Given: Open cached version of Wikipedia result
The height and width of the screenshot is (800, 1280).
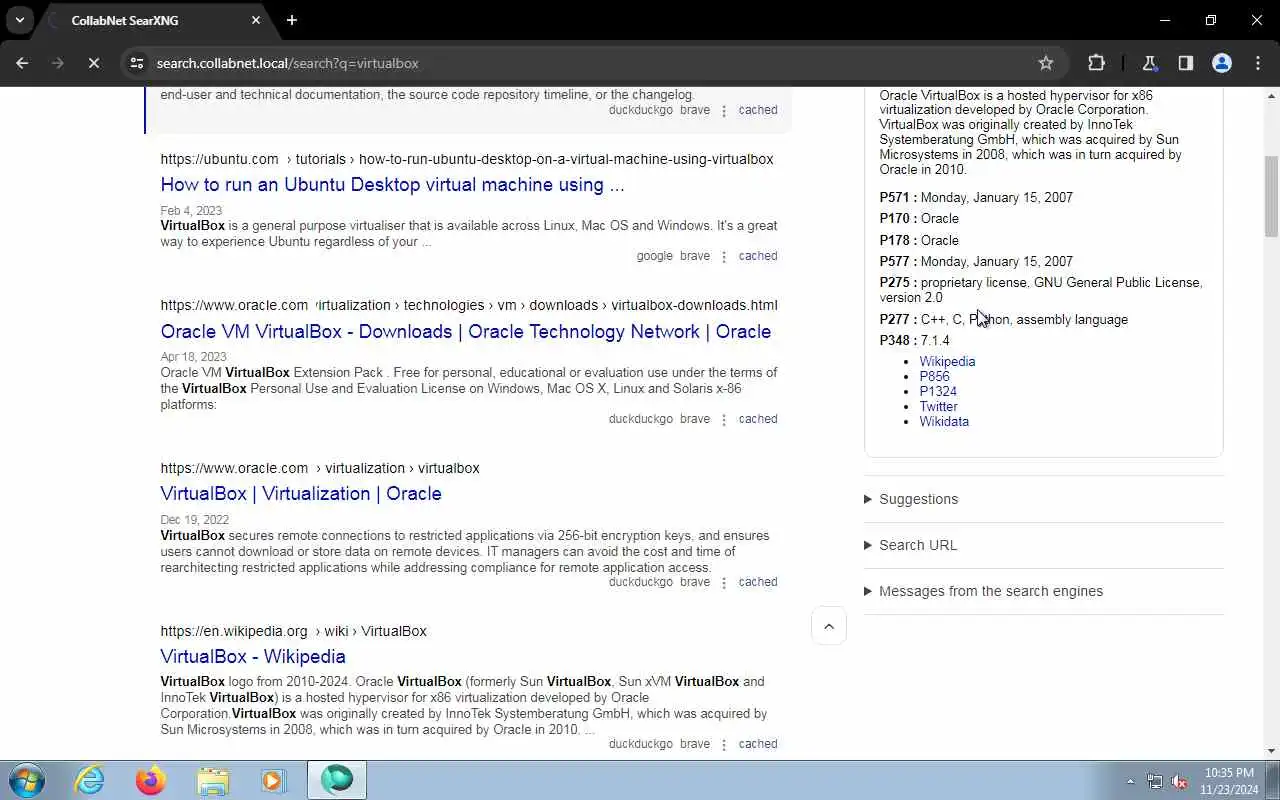Looking at the screenshot, I should [758, 744].
